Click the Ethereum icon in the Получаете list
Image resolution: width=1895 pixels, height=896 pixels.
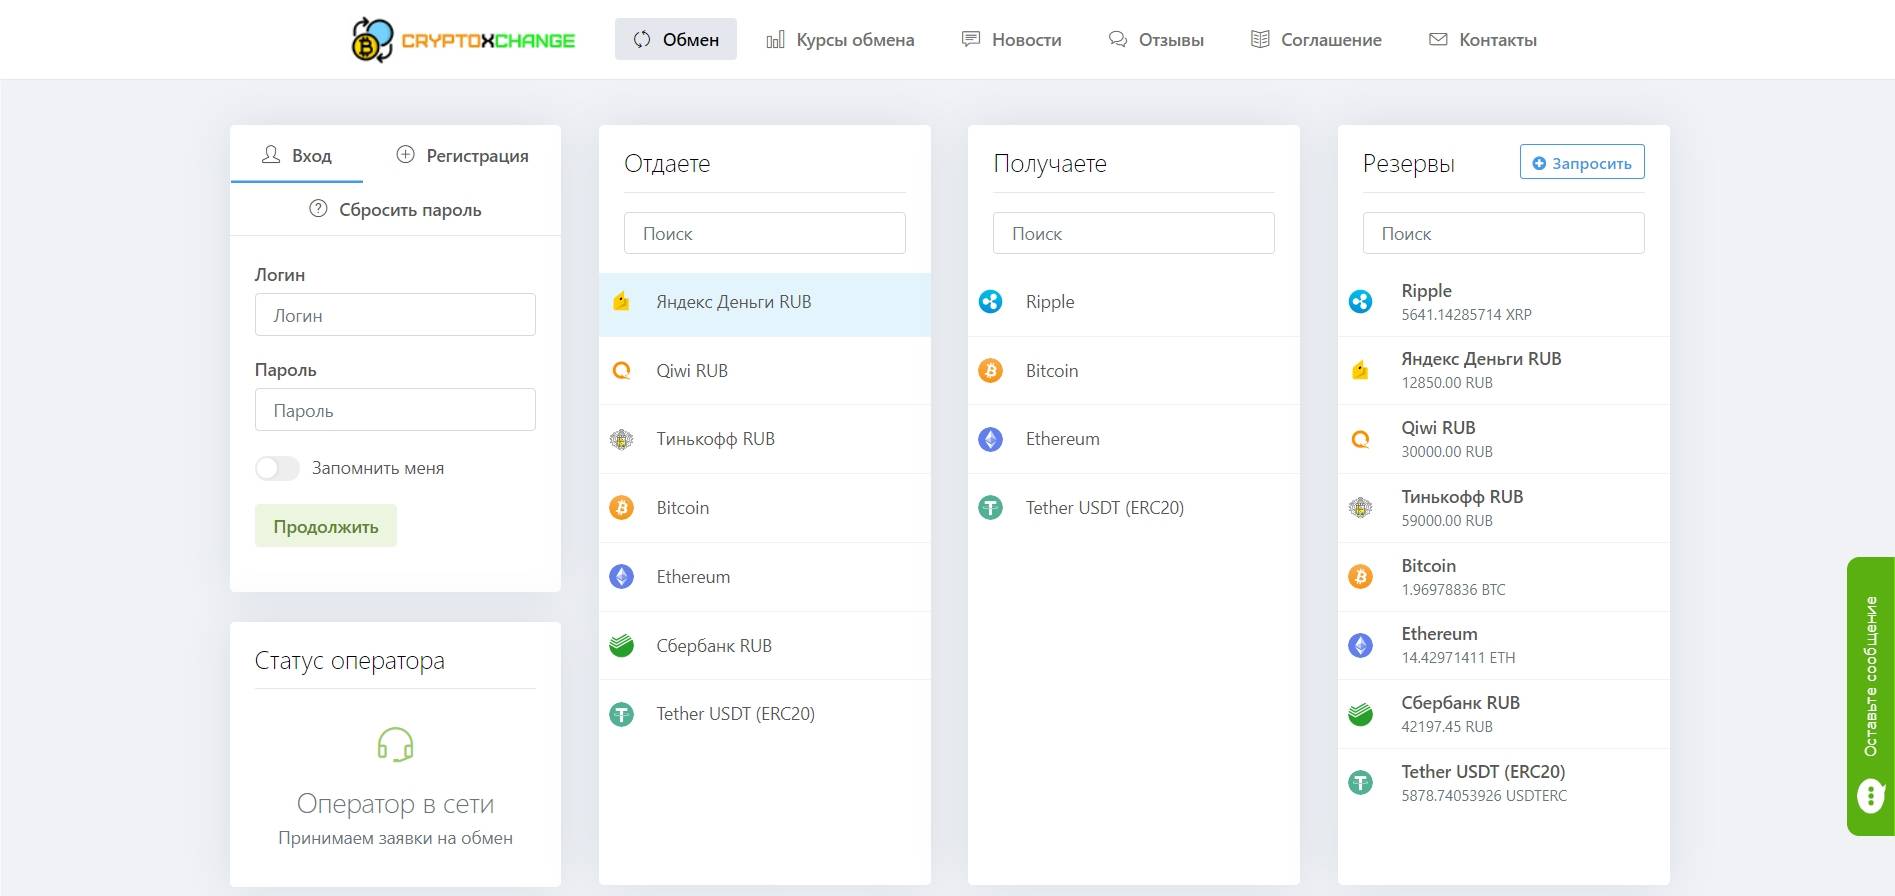coord(990,439)
